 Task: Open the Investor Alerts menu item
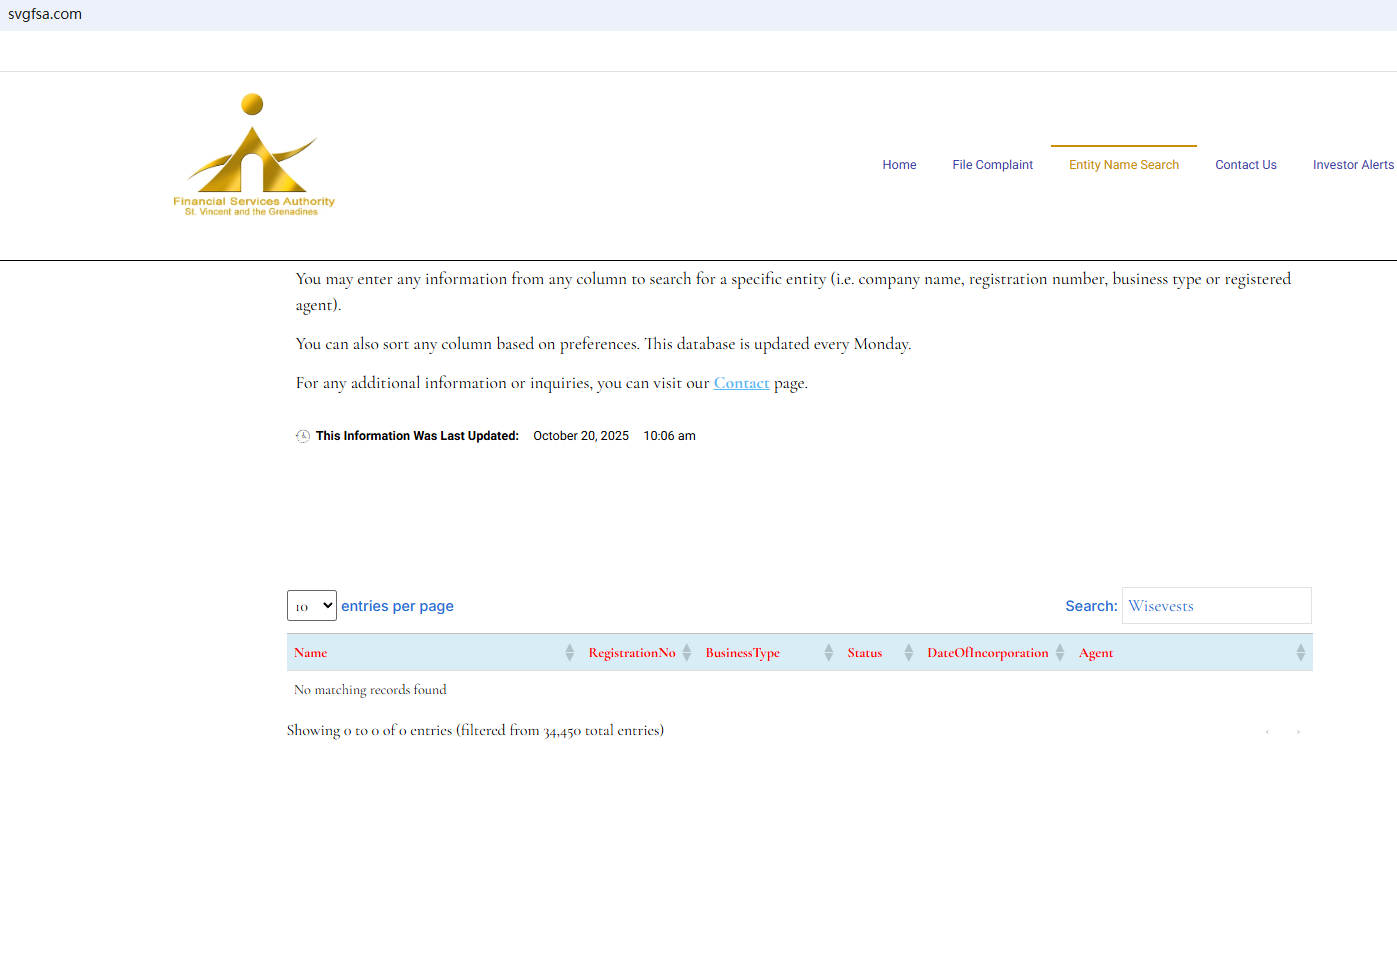coord(1353,165)
